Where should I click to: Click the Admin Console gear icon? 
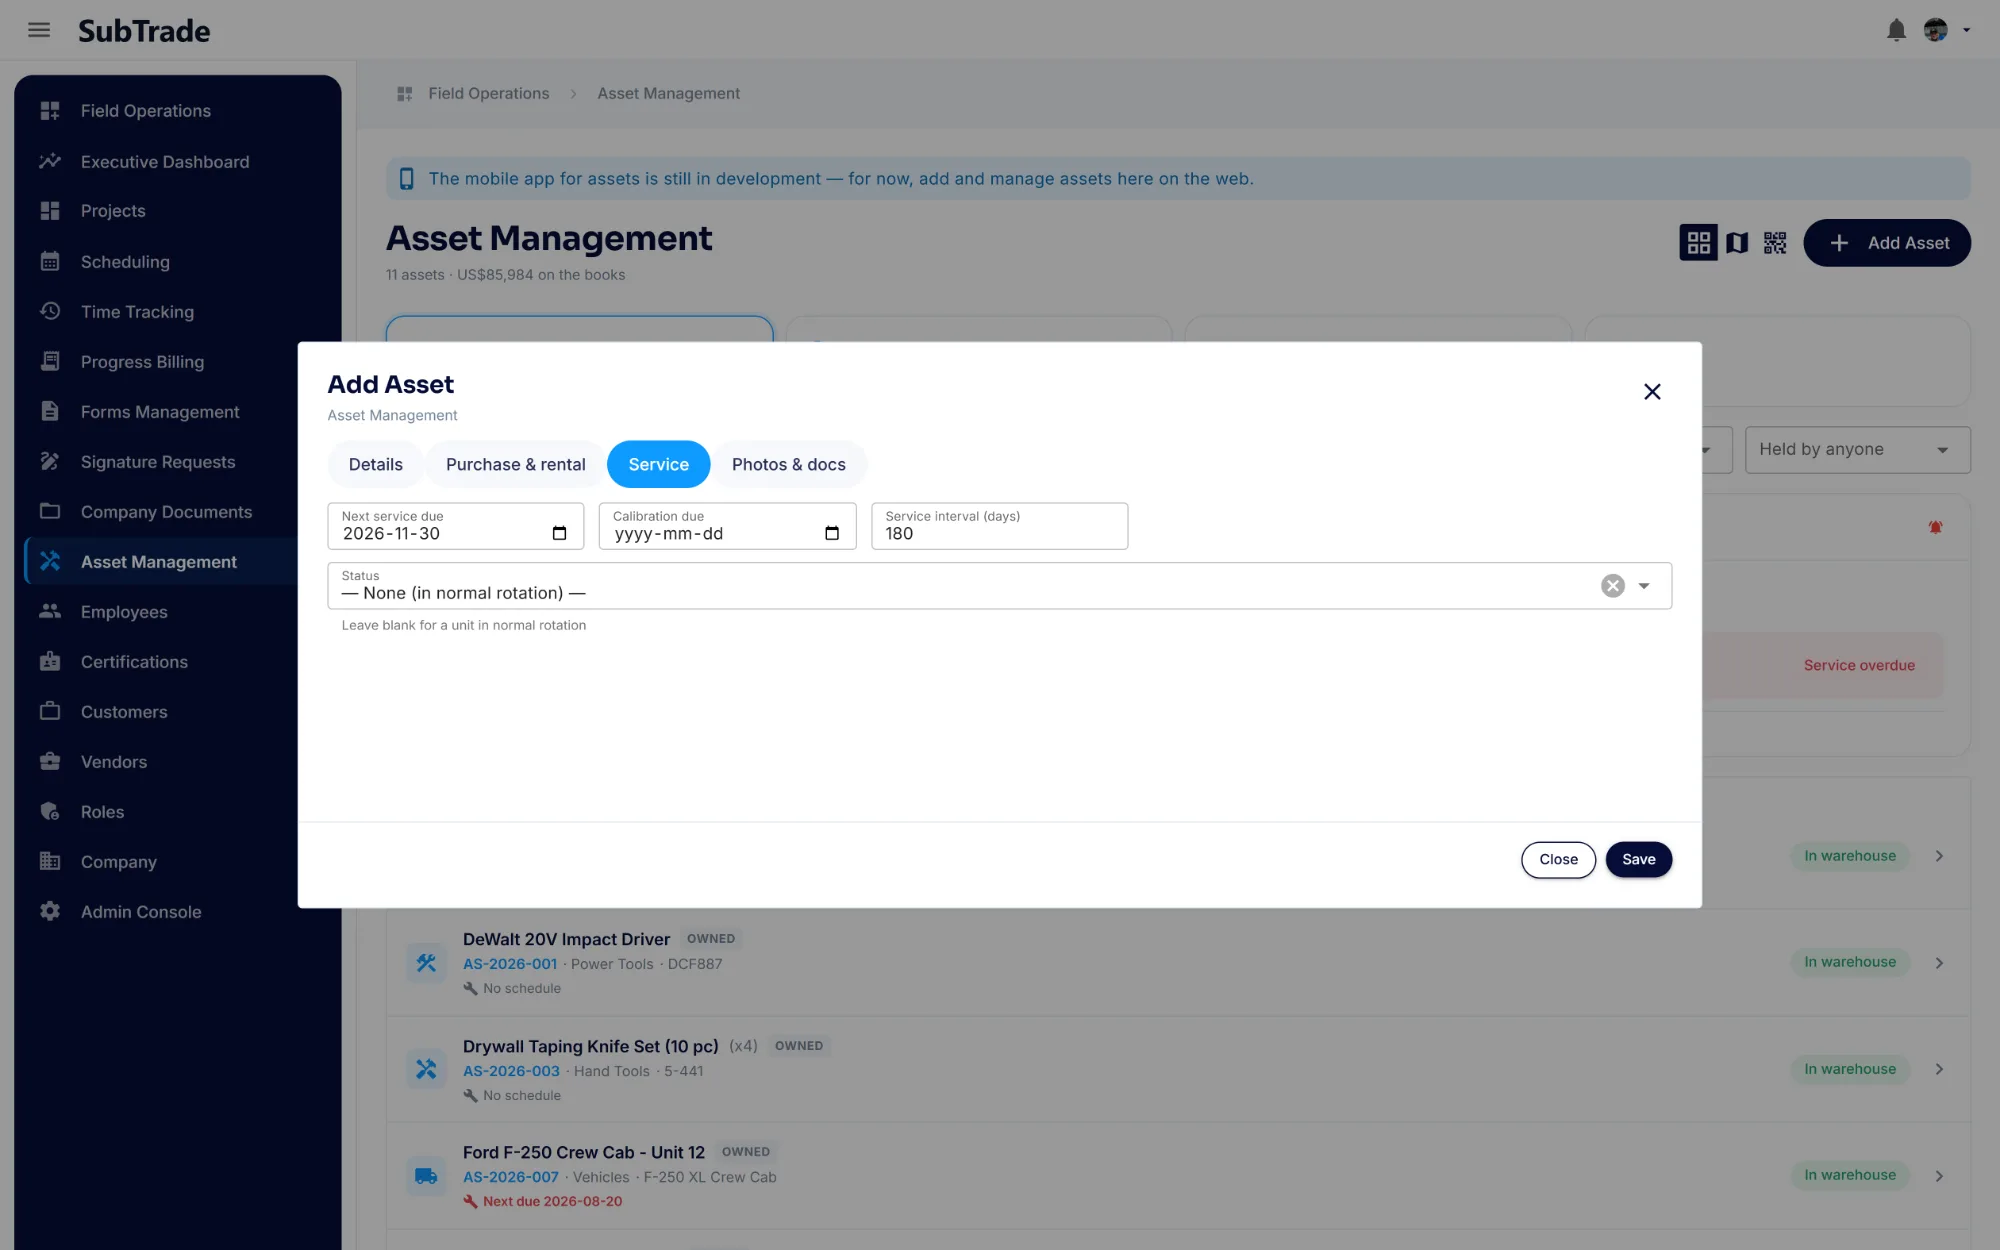50,911
